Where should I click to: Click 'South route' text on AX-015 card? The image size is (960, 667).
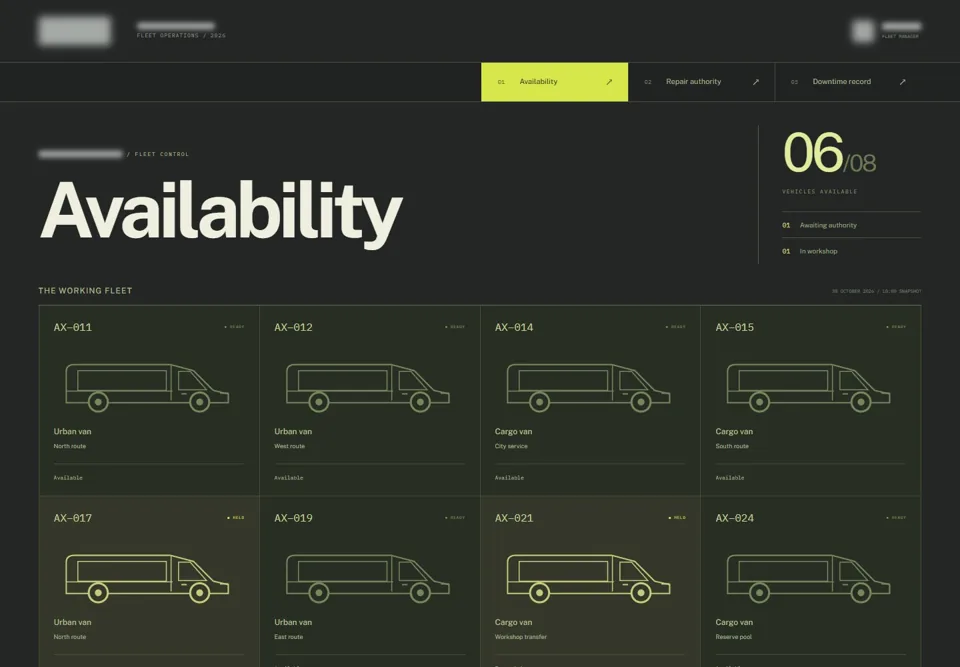pos(732,446)
